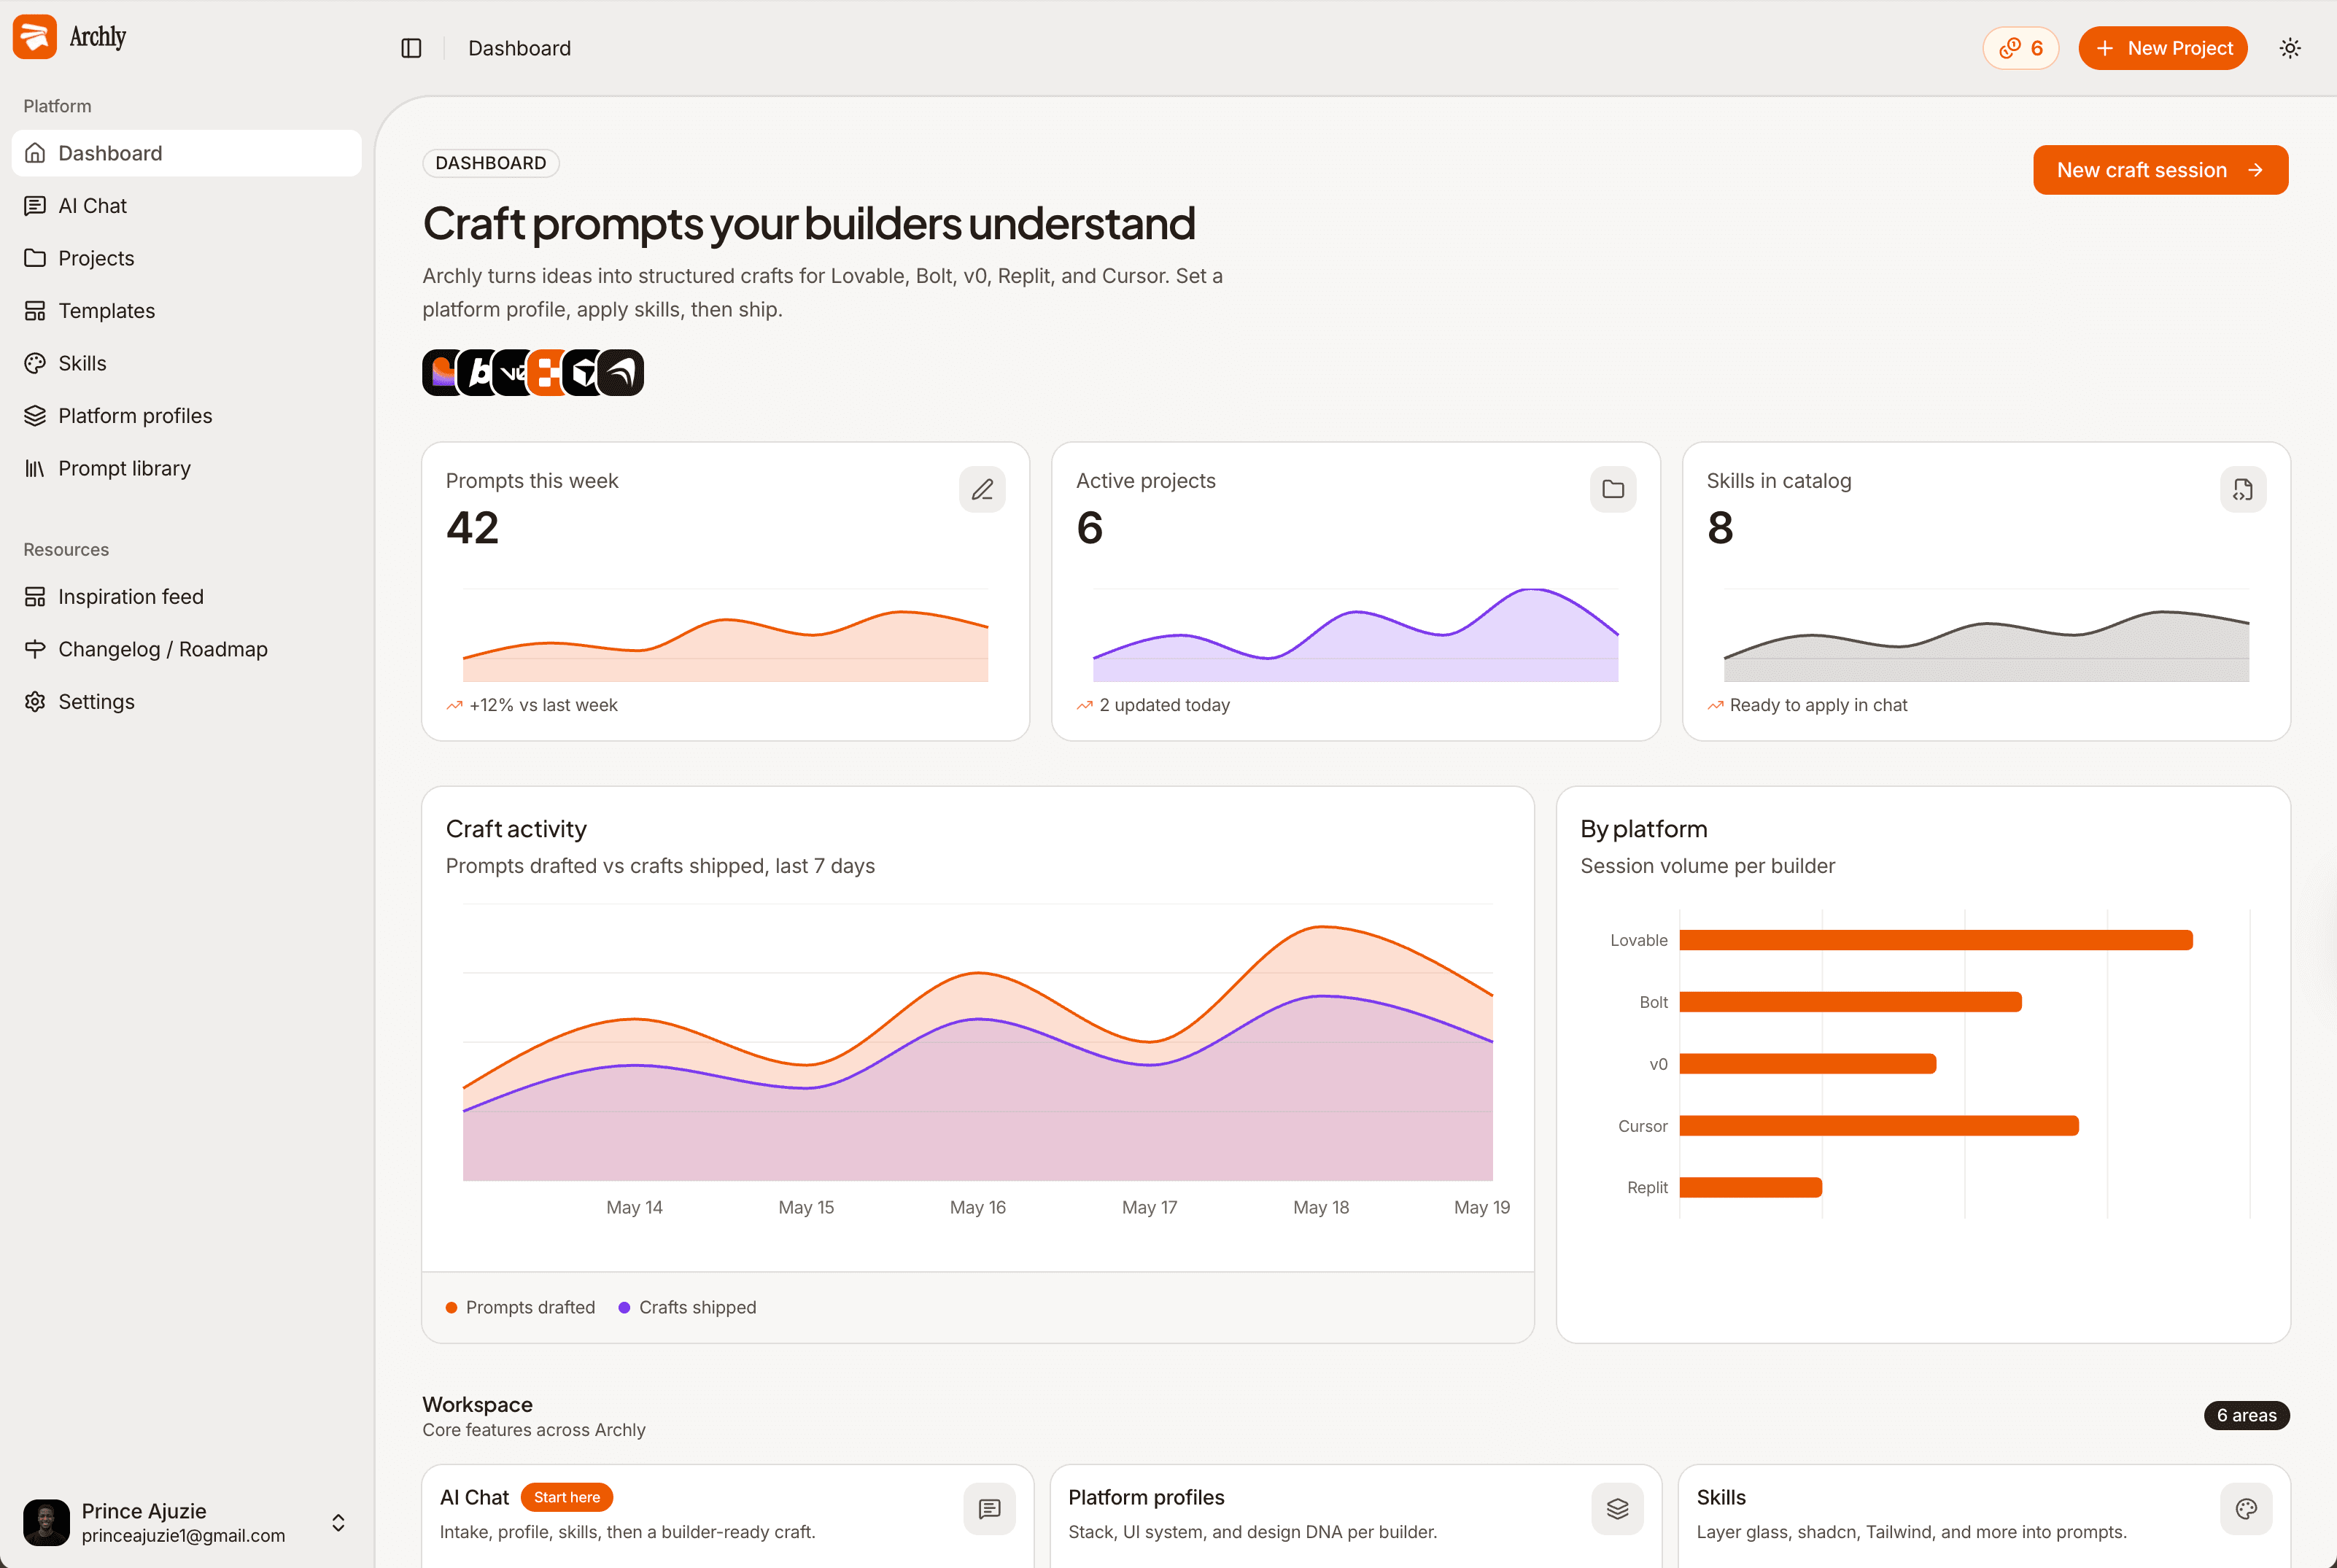Open the Platform profiles workspace card title

[x=1146, y=1497]
